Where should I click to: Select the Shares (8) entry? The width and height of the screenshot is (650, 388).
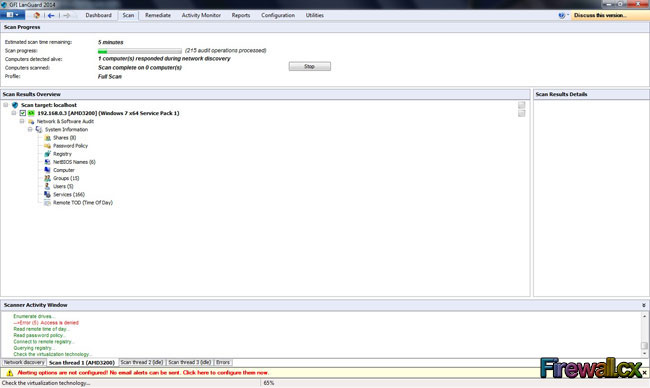(64, 138)
